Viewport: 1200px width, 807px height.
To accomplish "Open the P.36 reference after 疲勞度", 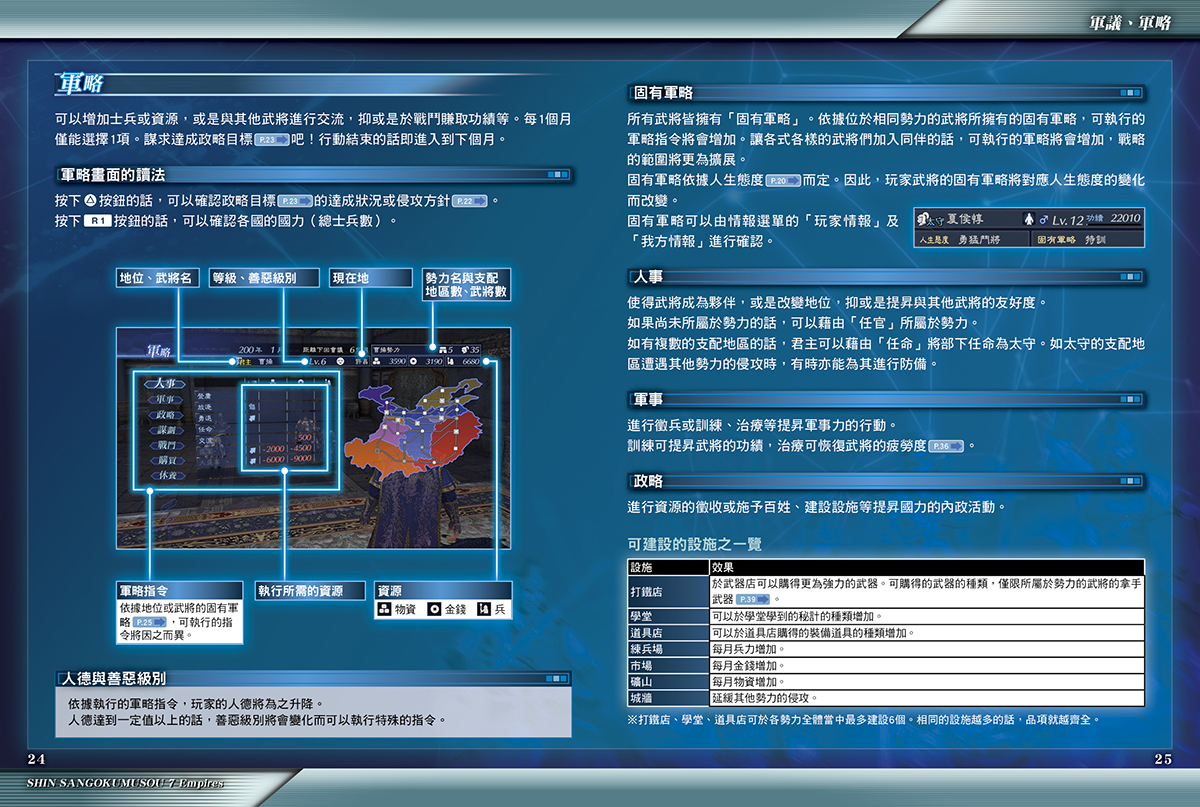I will click(x=946, y=446).
